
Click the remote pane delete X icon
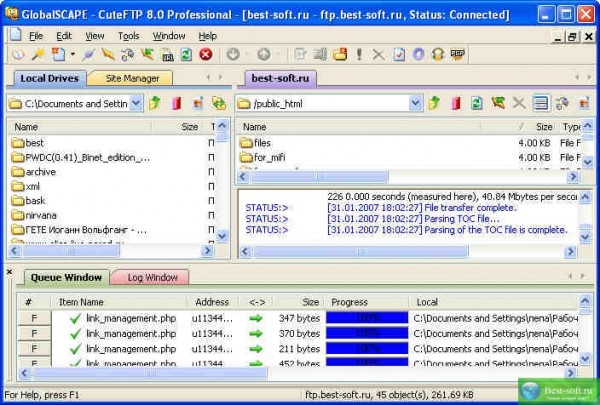coord(518,103)
